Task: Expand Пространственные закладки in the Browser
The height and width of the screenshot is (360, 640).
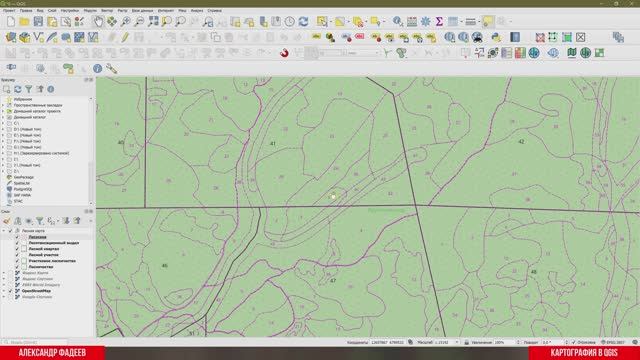Action: pos(3,105)
